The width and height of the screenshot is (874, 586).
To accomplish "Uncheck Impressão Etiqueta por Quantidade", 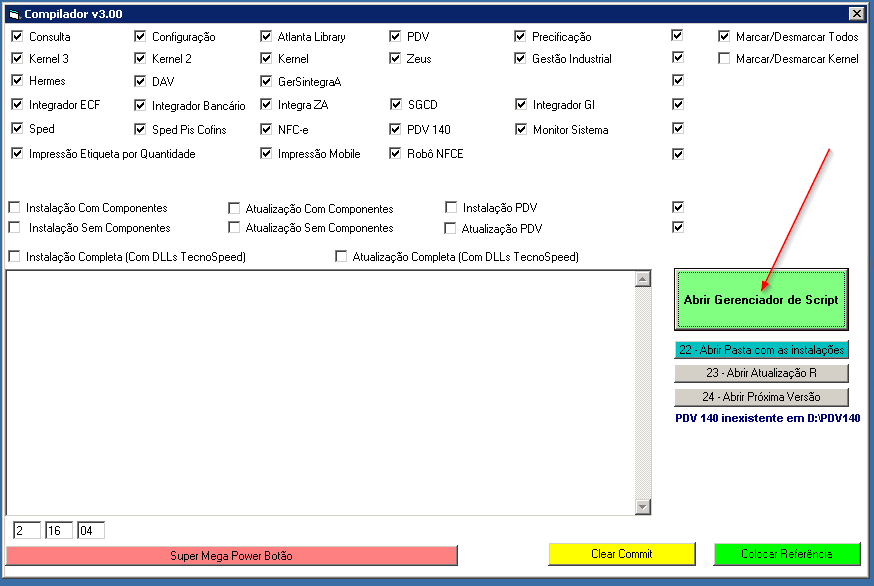I will coord(17,153).
